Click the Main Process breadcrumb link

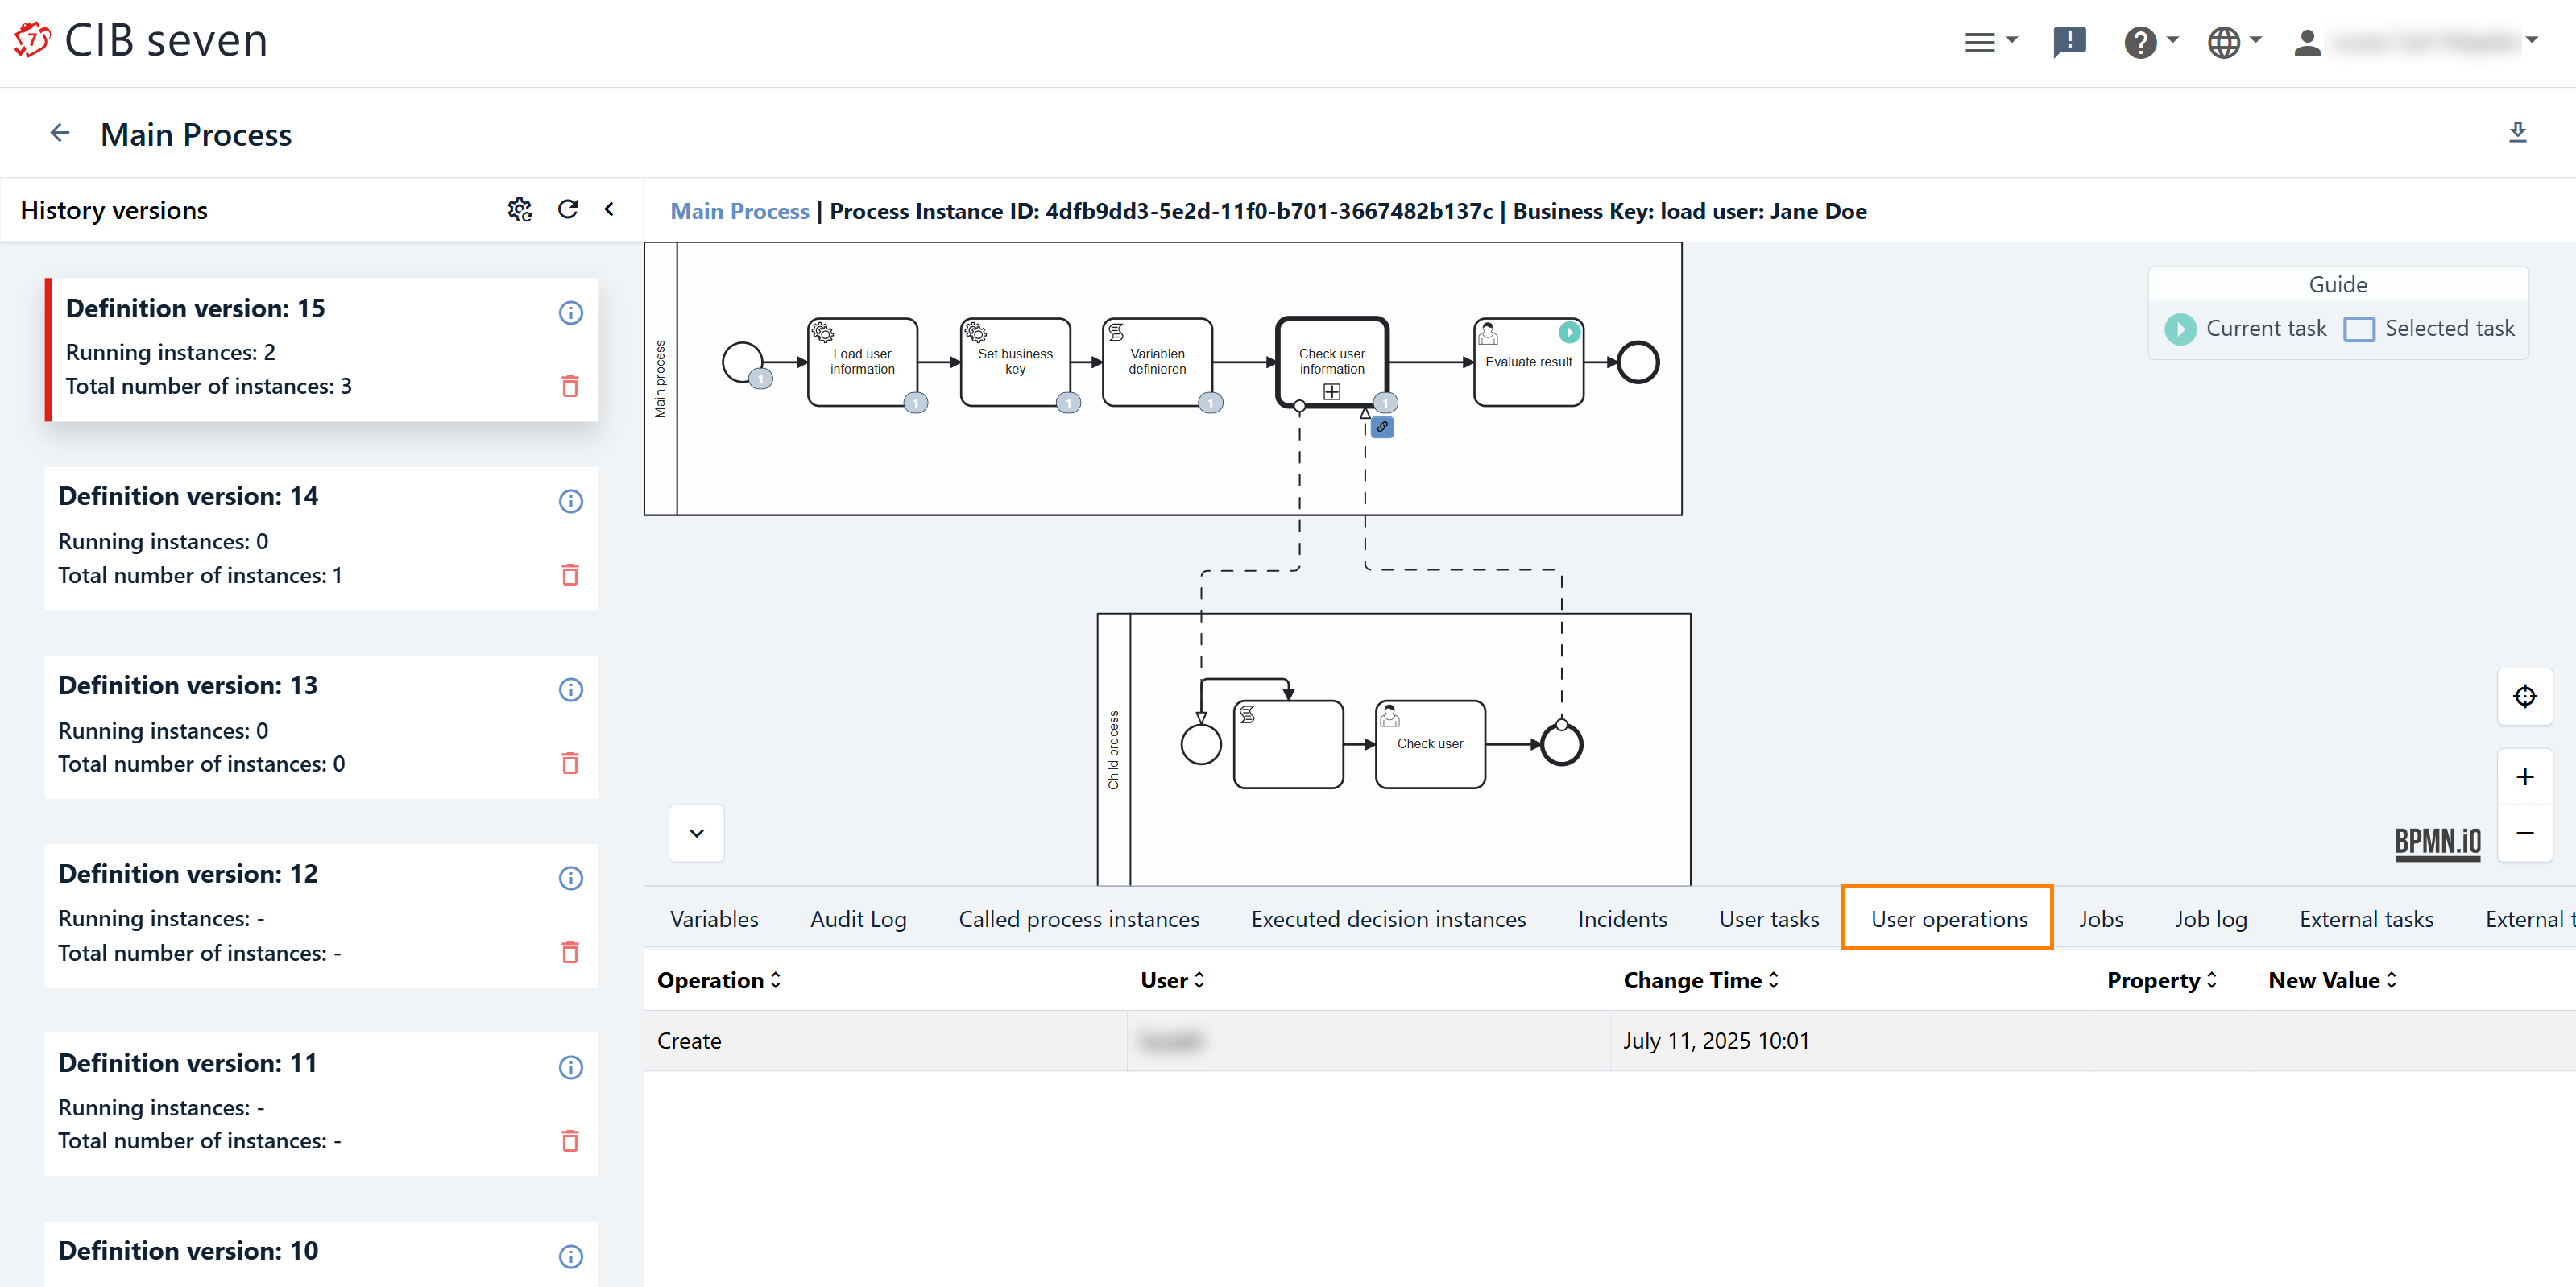[x=739, y=211]
